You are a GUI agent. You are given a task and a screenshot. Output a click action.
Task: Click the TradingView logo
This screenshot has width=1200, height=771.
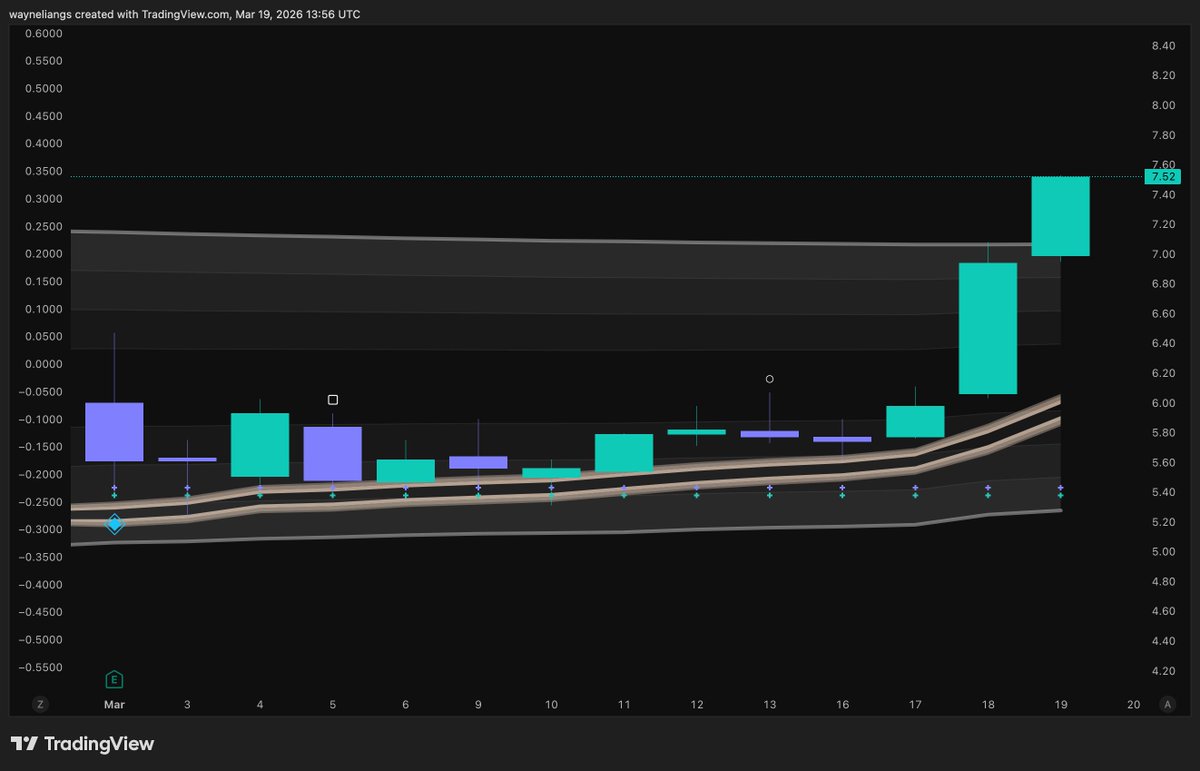[x=83, y=744]
